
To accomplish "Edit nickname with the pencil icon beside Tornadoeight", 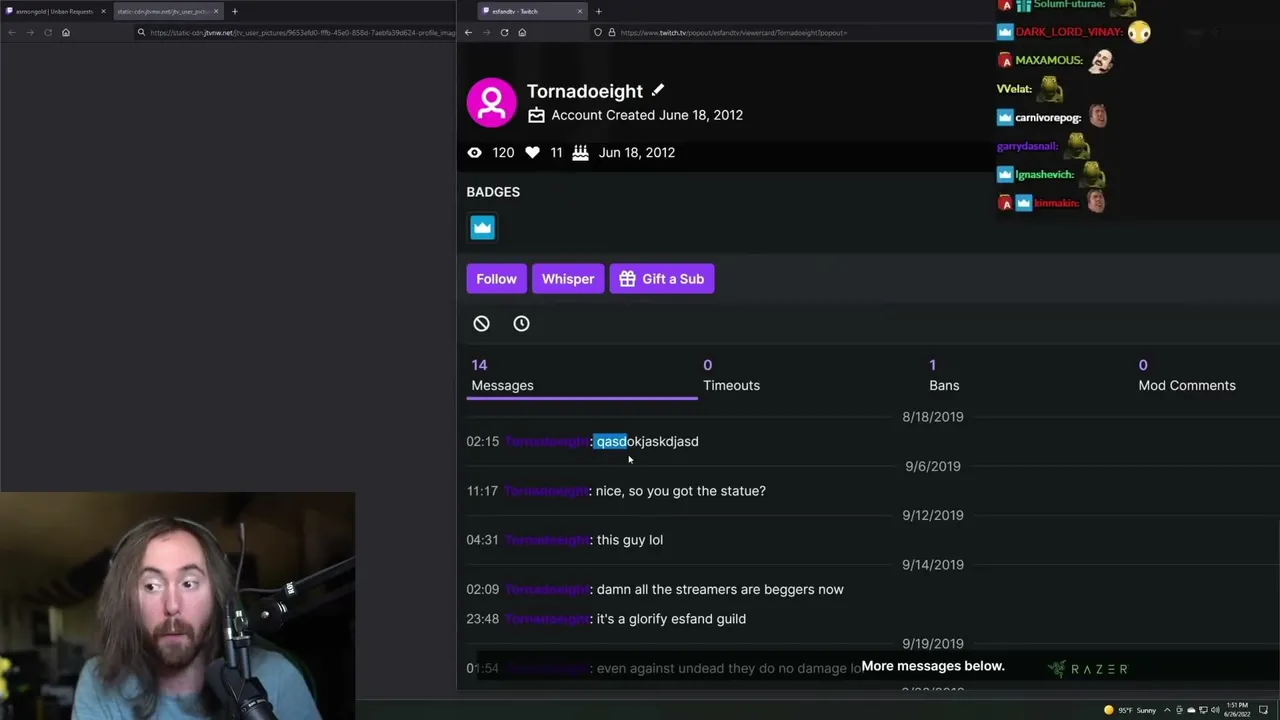I will pos(658,91).
